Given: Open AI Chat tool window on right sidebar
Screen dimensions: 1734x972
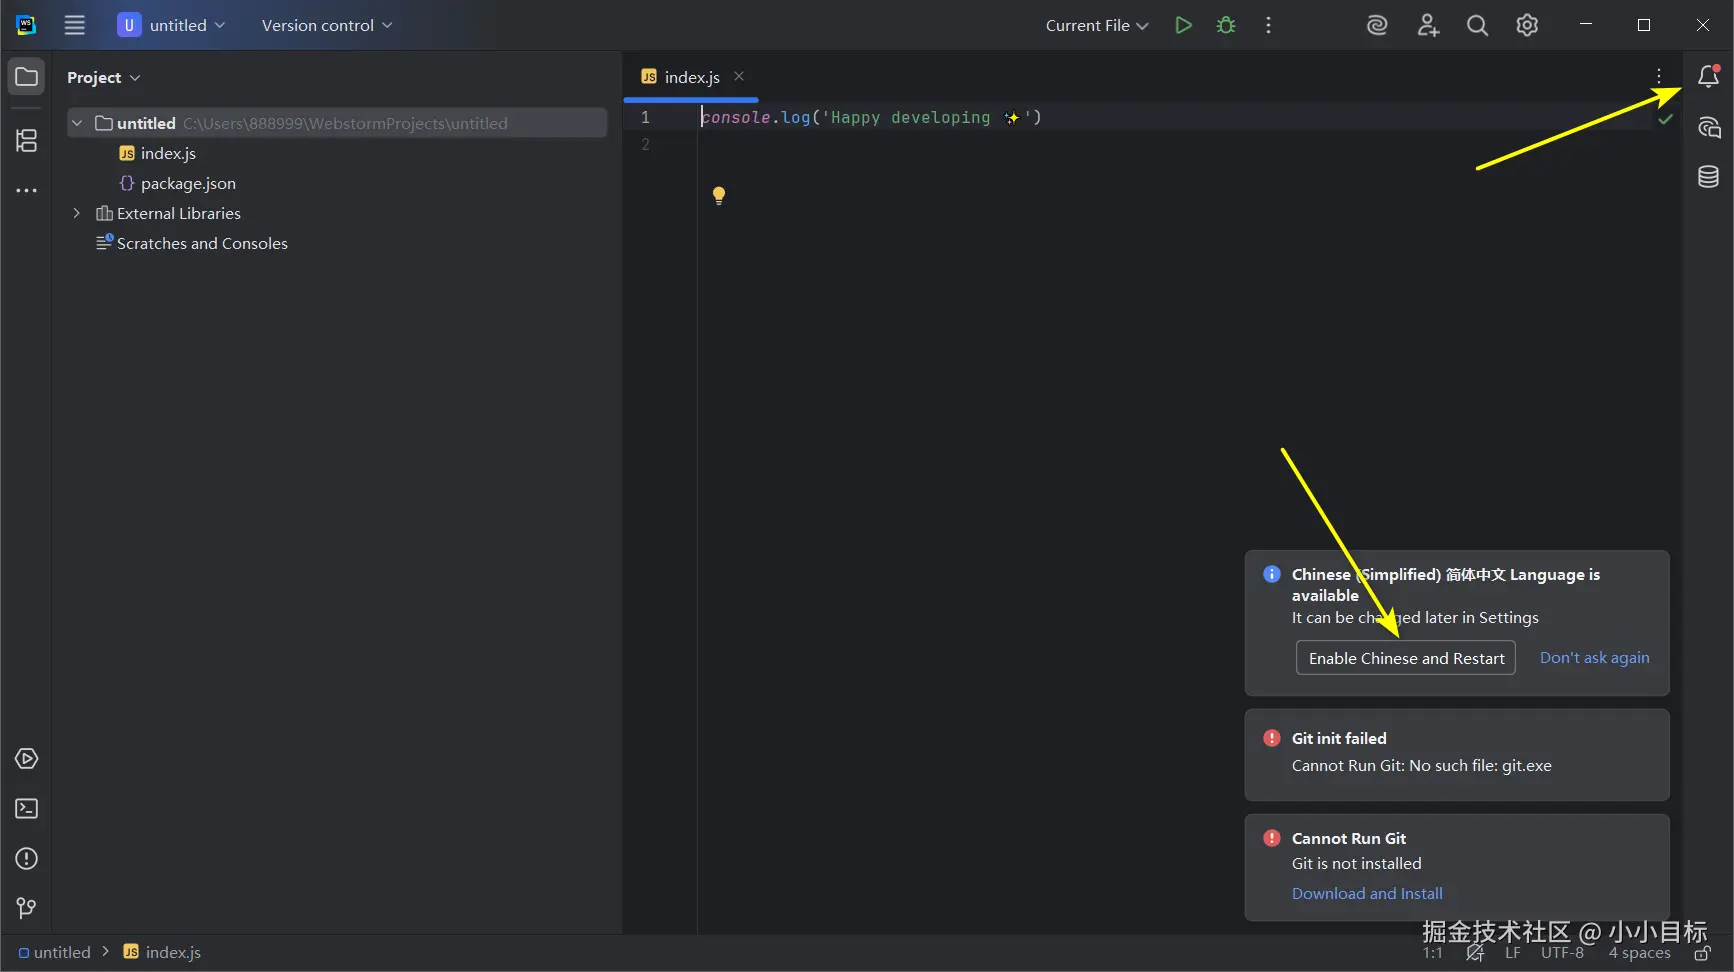Looking at the screenshot, I should [x=1709, y=127].
